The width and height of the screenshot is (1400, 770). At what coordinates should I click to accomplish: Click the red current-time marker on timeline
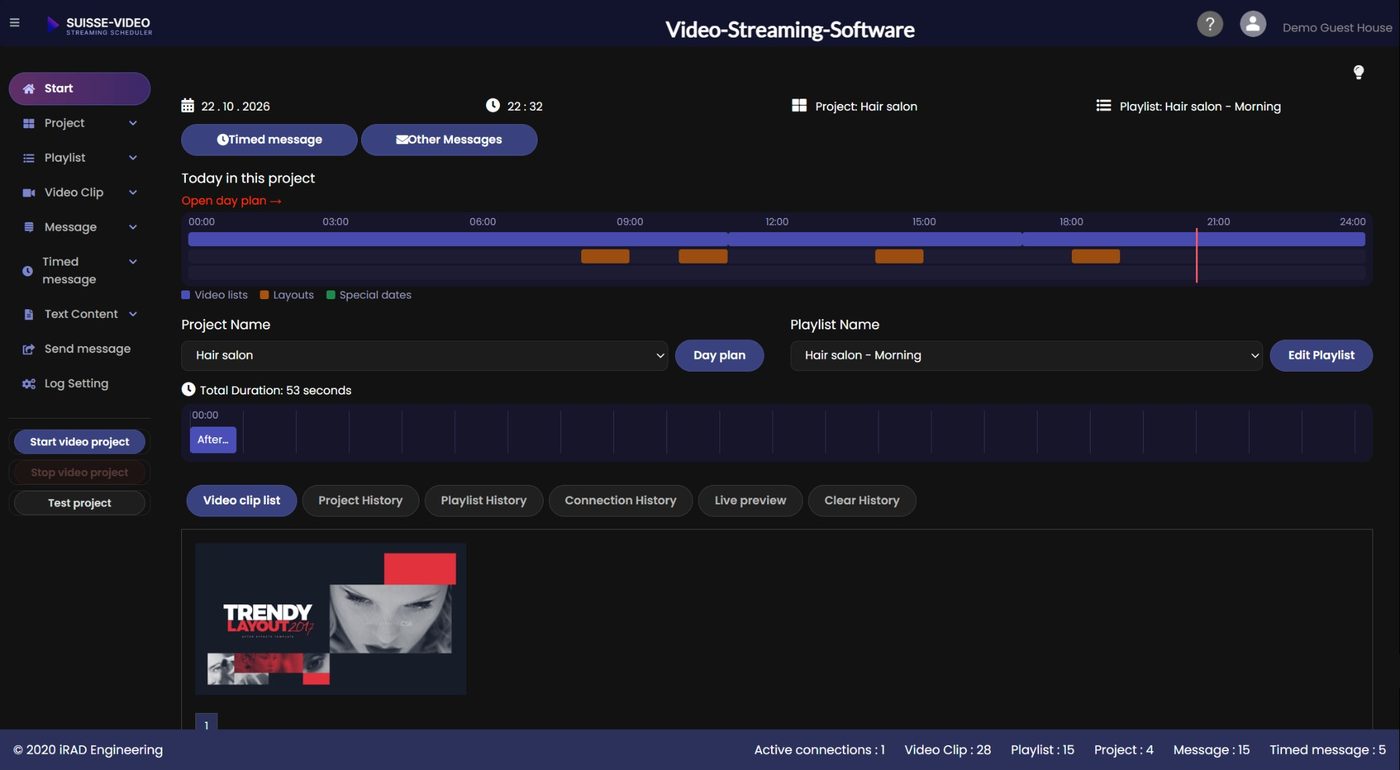[x=1196, y=255]
